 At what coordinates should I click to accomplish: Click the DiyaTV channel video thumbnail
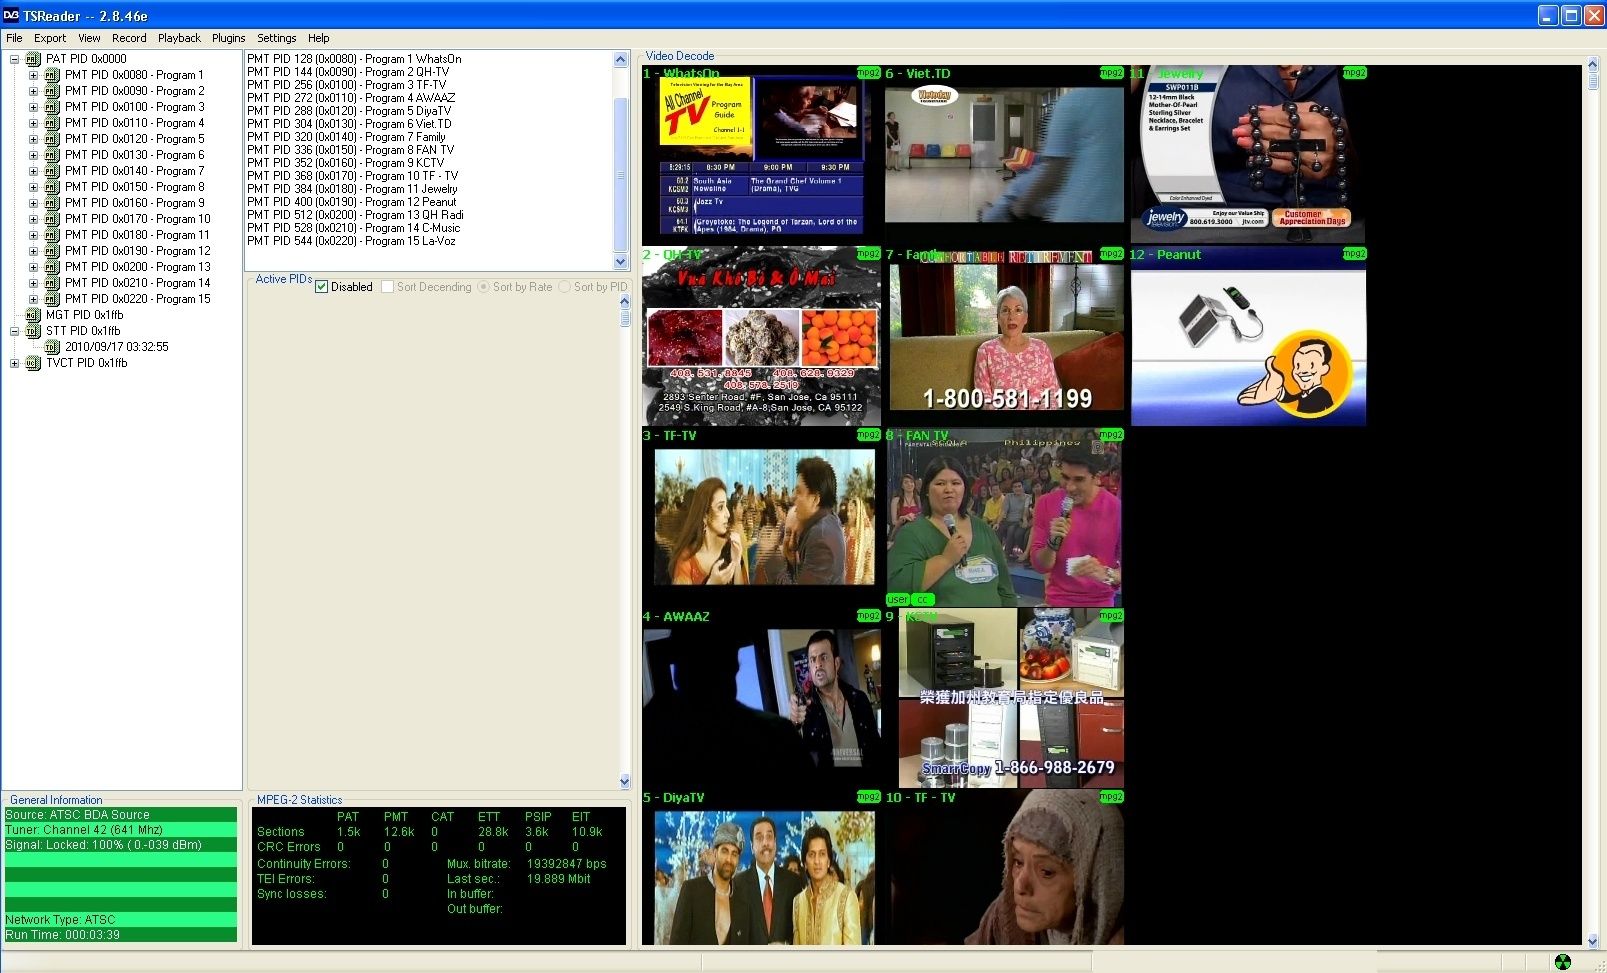pos(761,869)
